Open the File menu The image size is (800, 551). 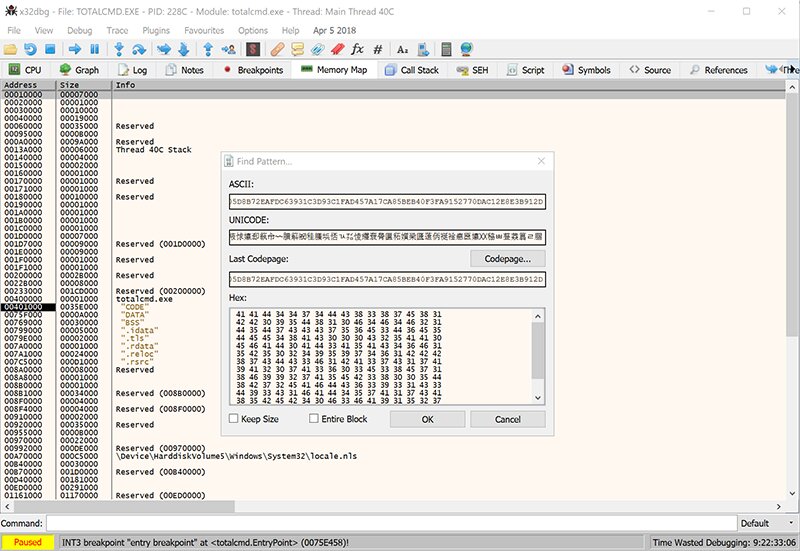point(14,31)
